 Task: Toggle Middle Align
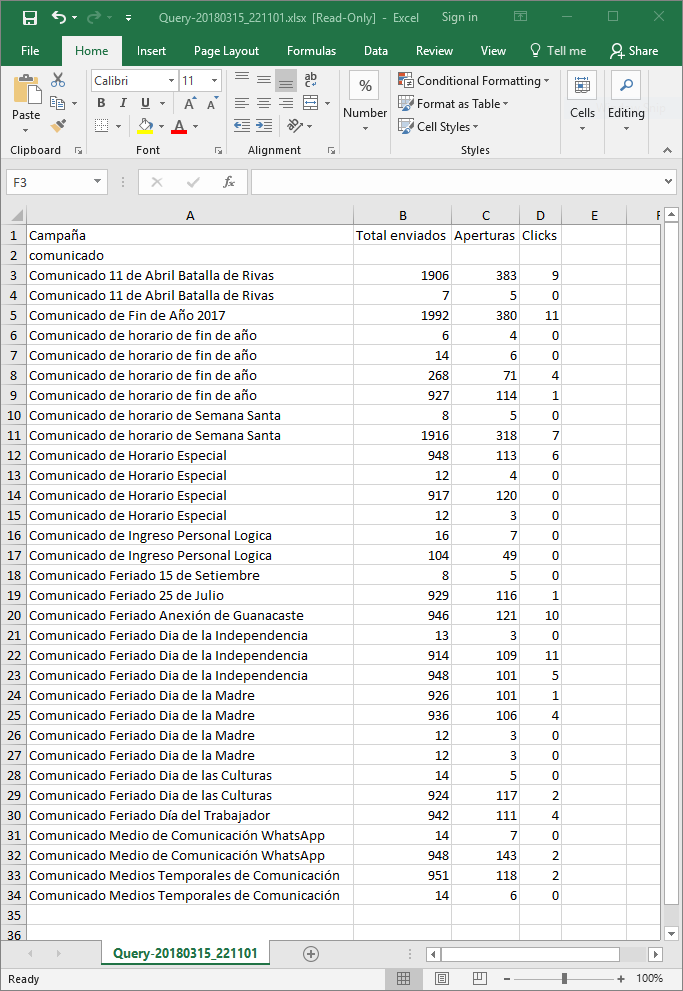263,80
